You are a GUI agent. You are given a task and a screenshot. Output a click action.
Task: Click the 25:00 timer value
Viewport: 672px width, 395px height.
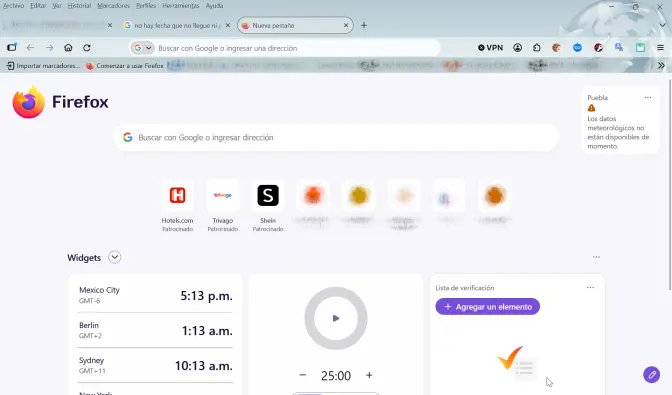pyautogui.click(x=336, y=376)
